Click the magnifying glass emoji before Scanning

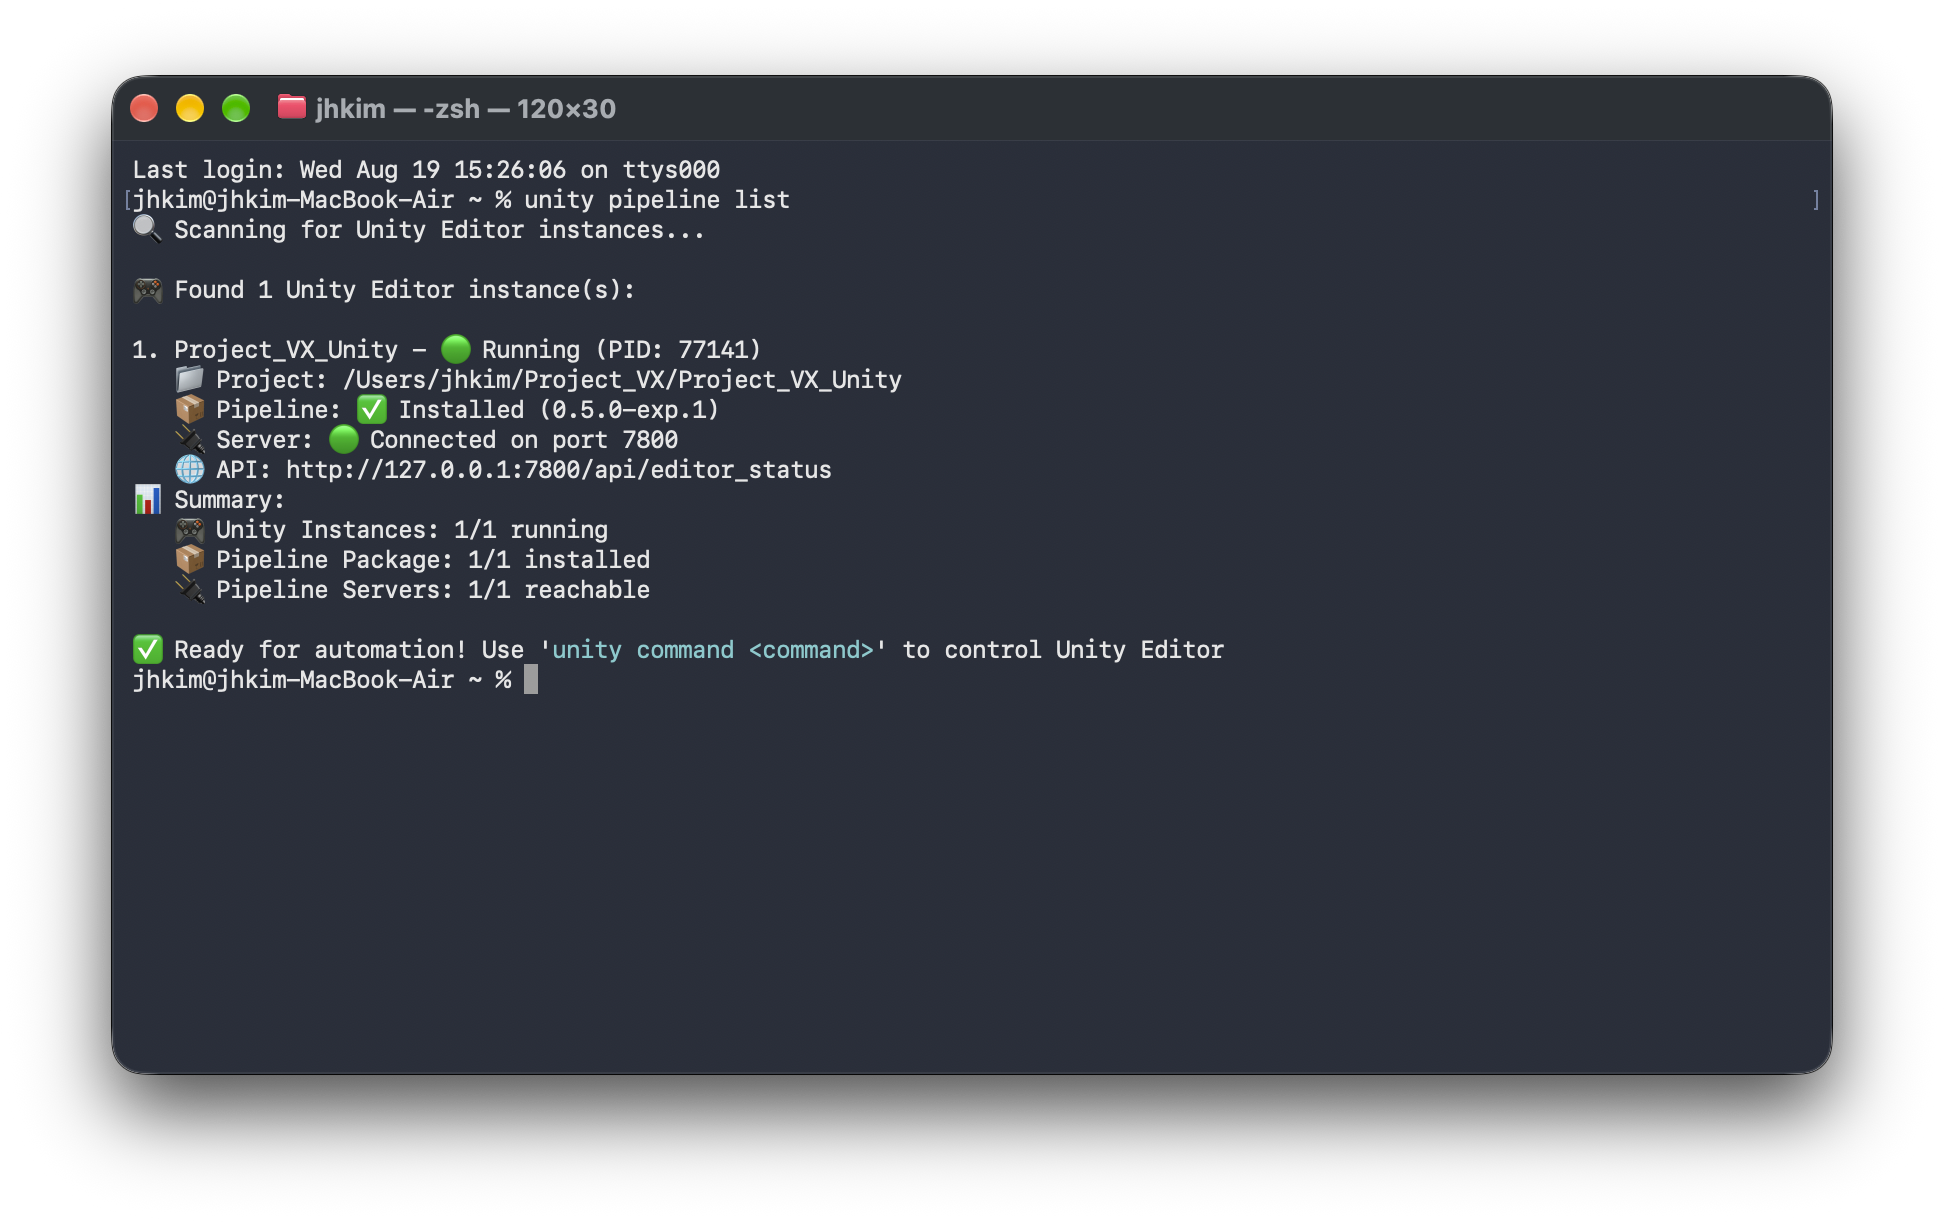(147, 229)
